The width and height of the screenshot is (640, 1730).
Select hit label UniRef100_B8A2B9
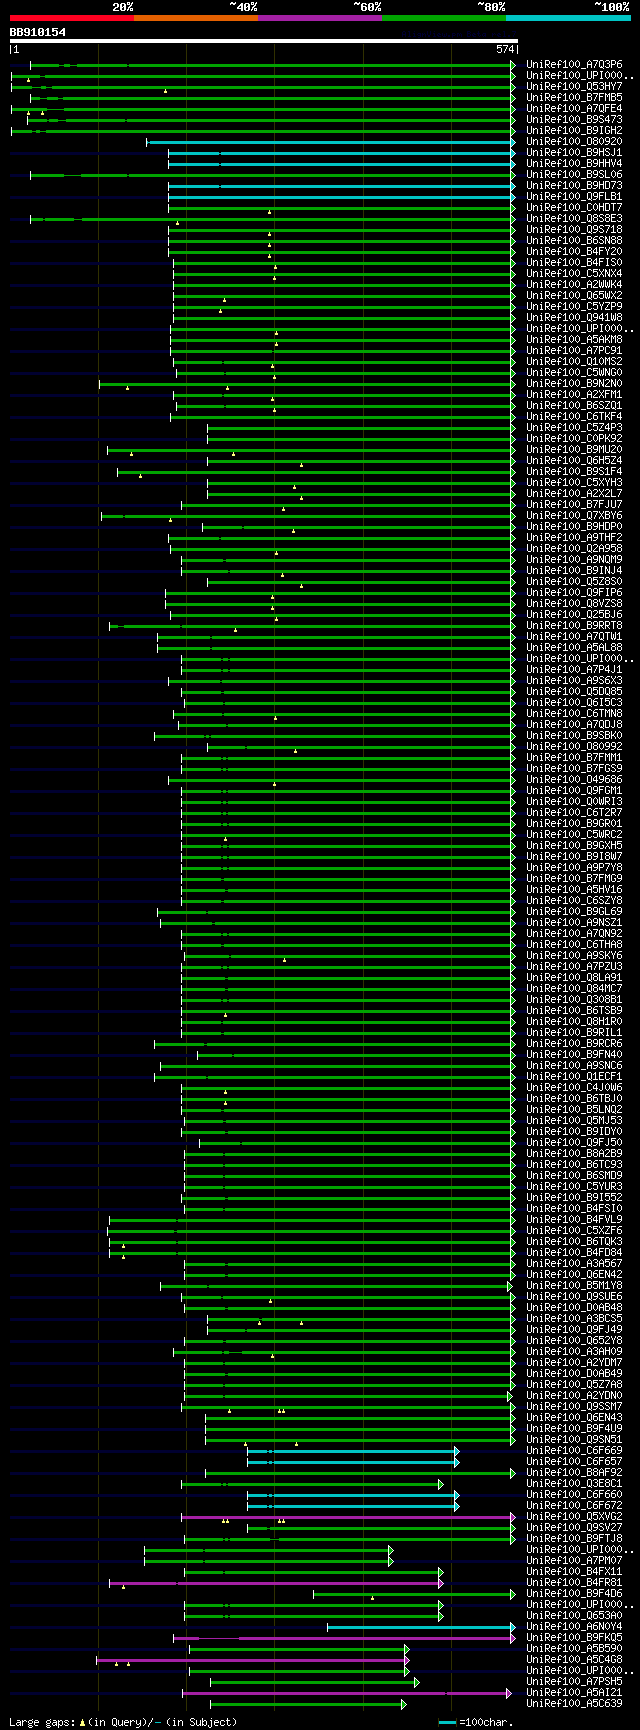(x=574, y=1153)
